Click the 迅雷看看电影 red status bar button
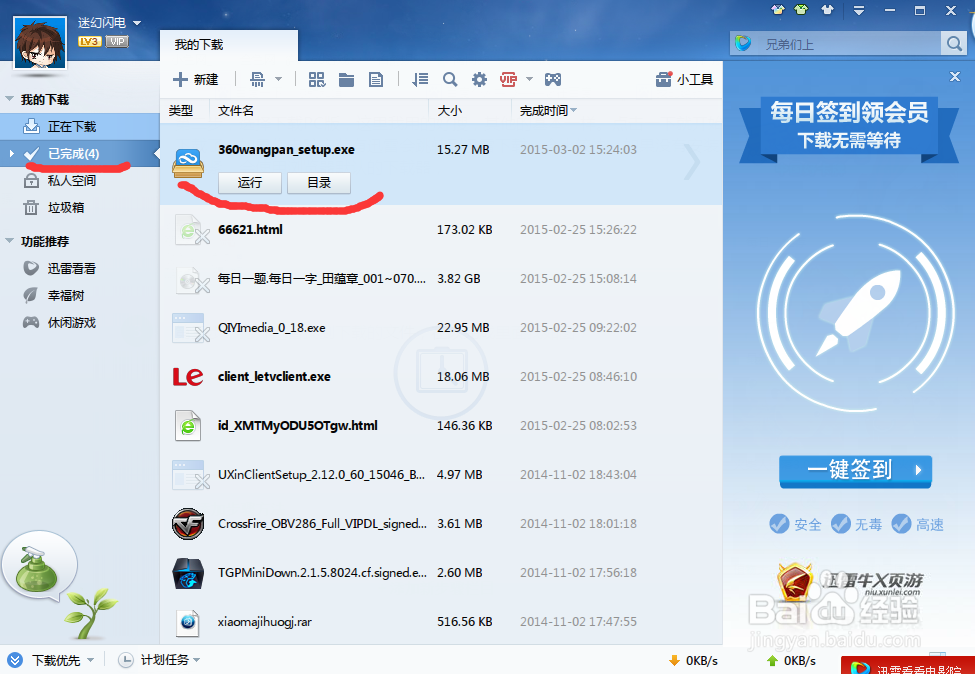Image resolution: width=975 pixels, height=674 pixels. (908, 667)
